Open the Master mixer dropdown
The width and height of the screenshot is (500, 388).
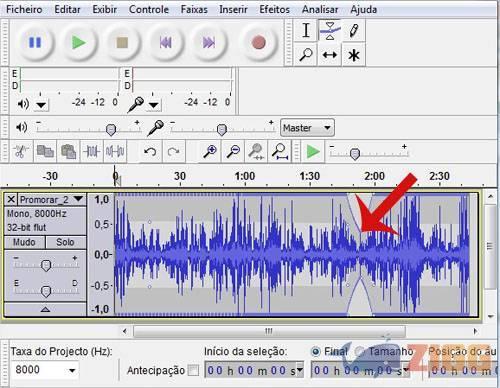point(307,128)
